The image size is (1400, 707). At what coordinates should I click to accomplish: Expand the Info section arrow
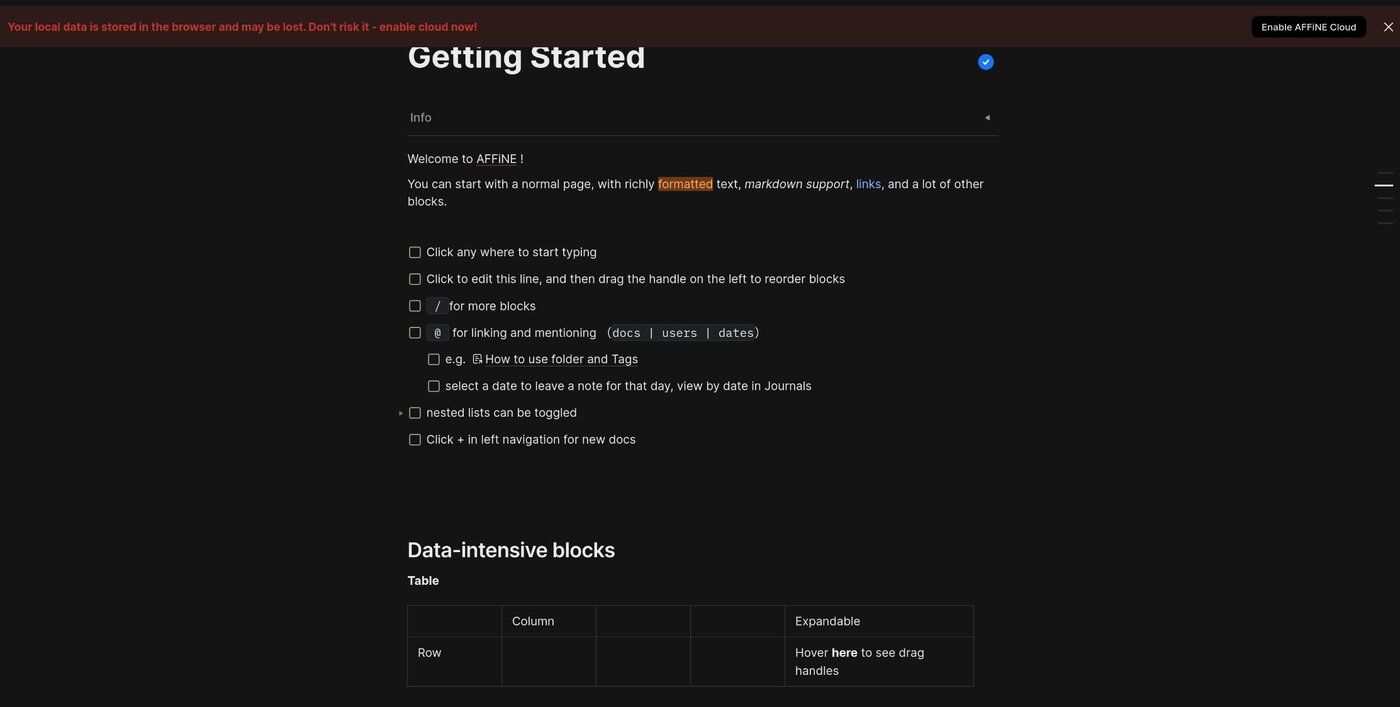pyautogui.click(x=987, y=118)
